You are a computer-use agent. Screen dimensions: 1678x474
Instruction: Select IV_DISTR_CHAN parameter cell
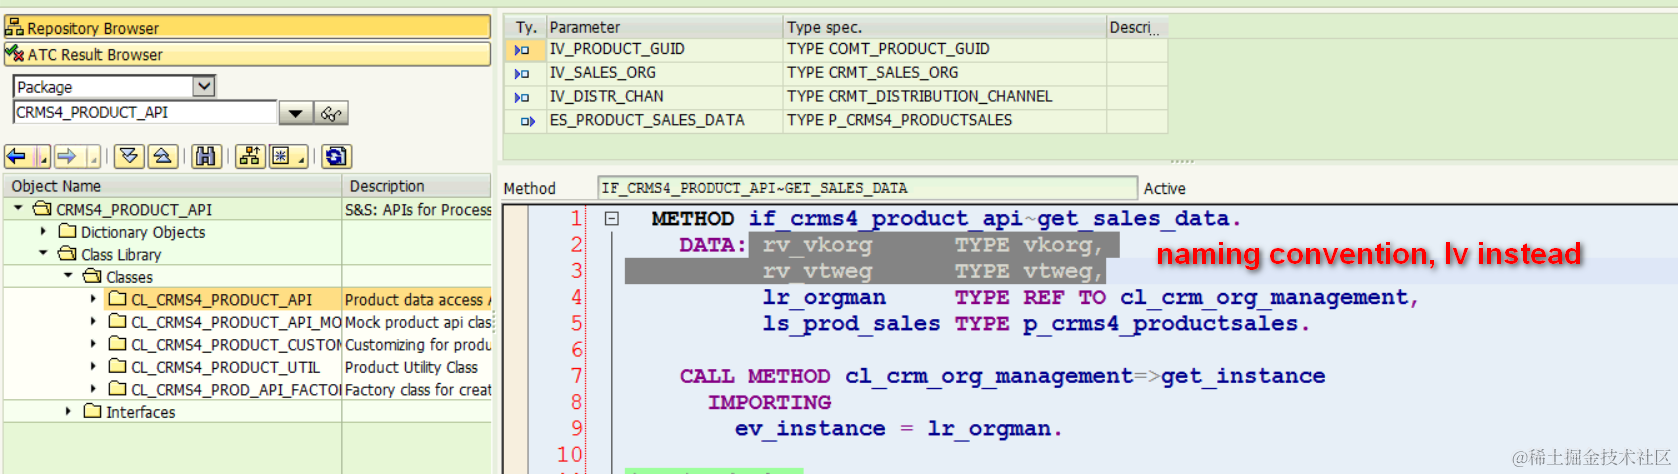(664, 97)
